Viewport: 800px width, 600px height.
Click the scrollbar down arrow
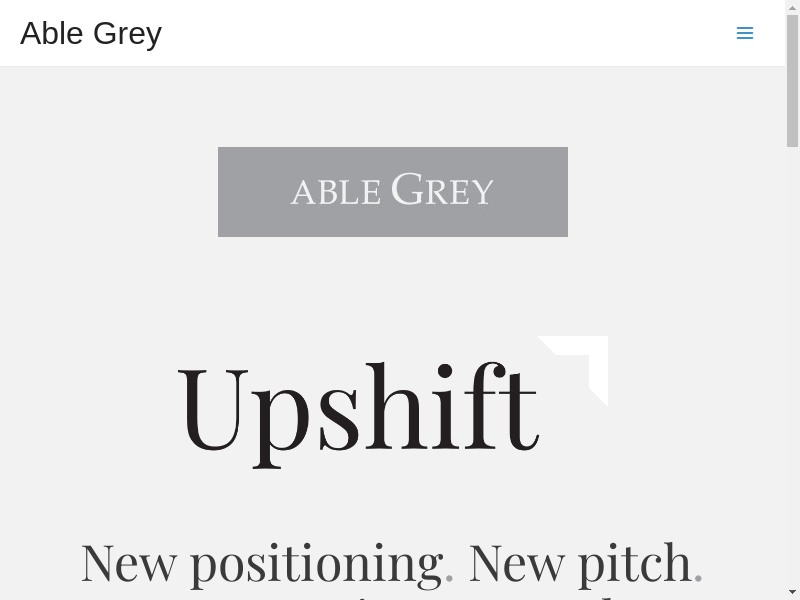792,592
